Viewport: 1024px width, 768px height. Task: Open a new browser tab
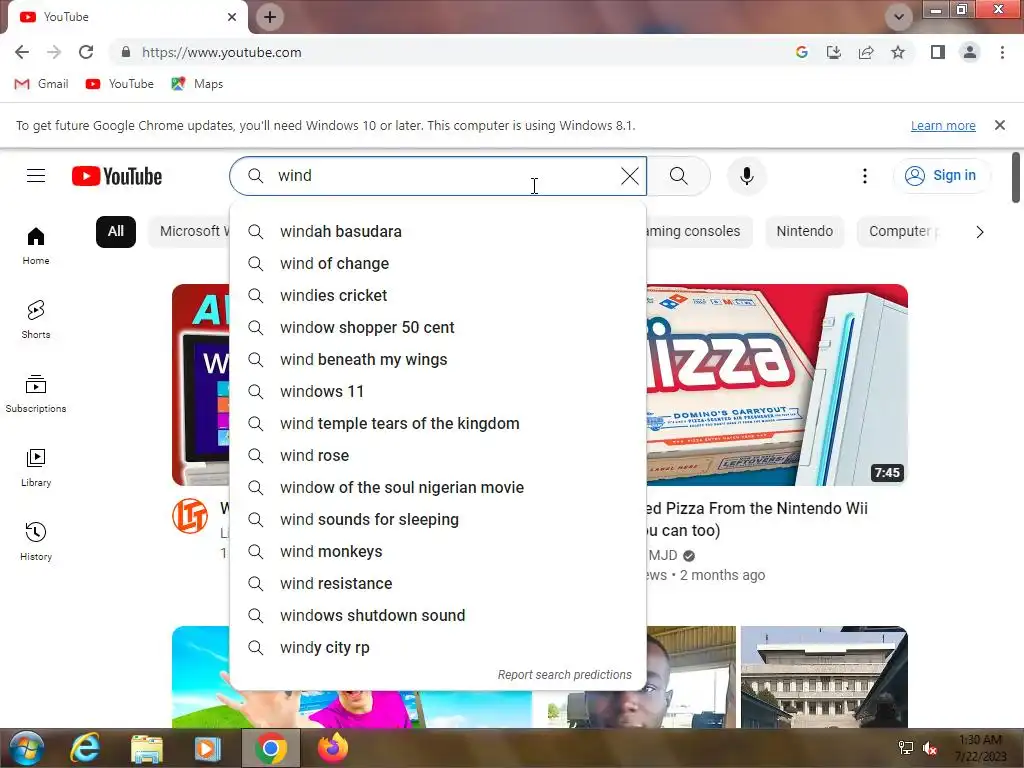[x=270, y=17]
